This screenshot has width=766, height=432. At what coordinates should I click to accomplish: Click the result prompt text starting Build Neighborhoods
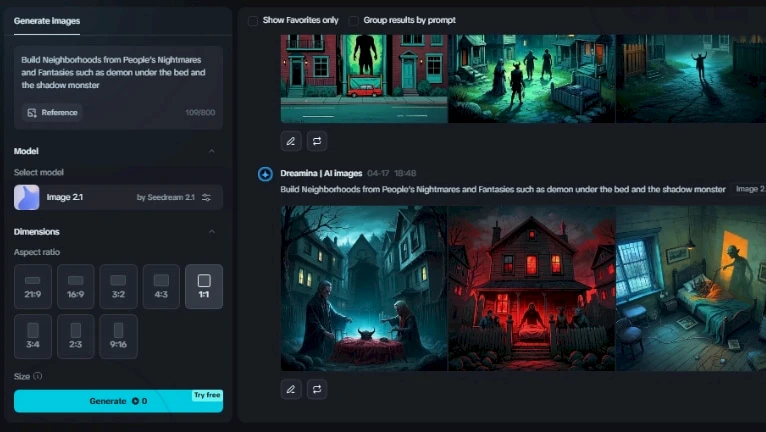point(503,189)
